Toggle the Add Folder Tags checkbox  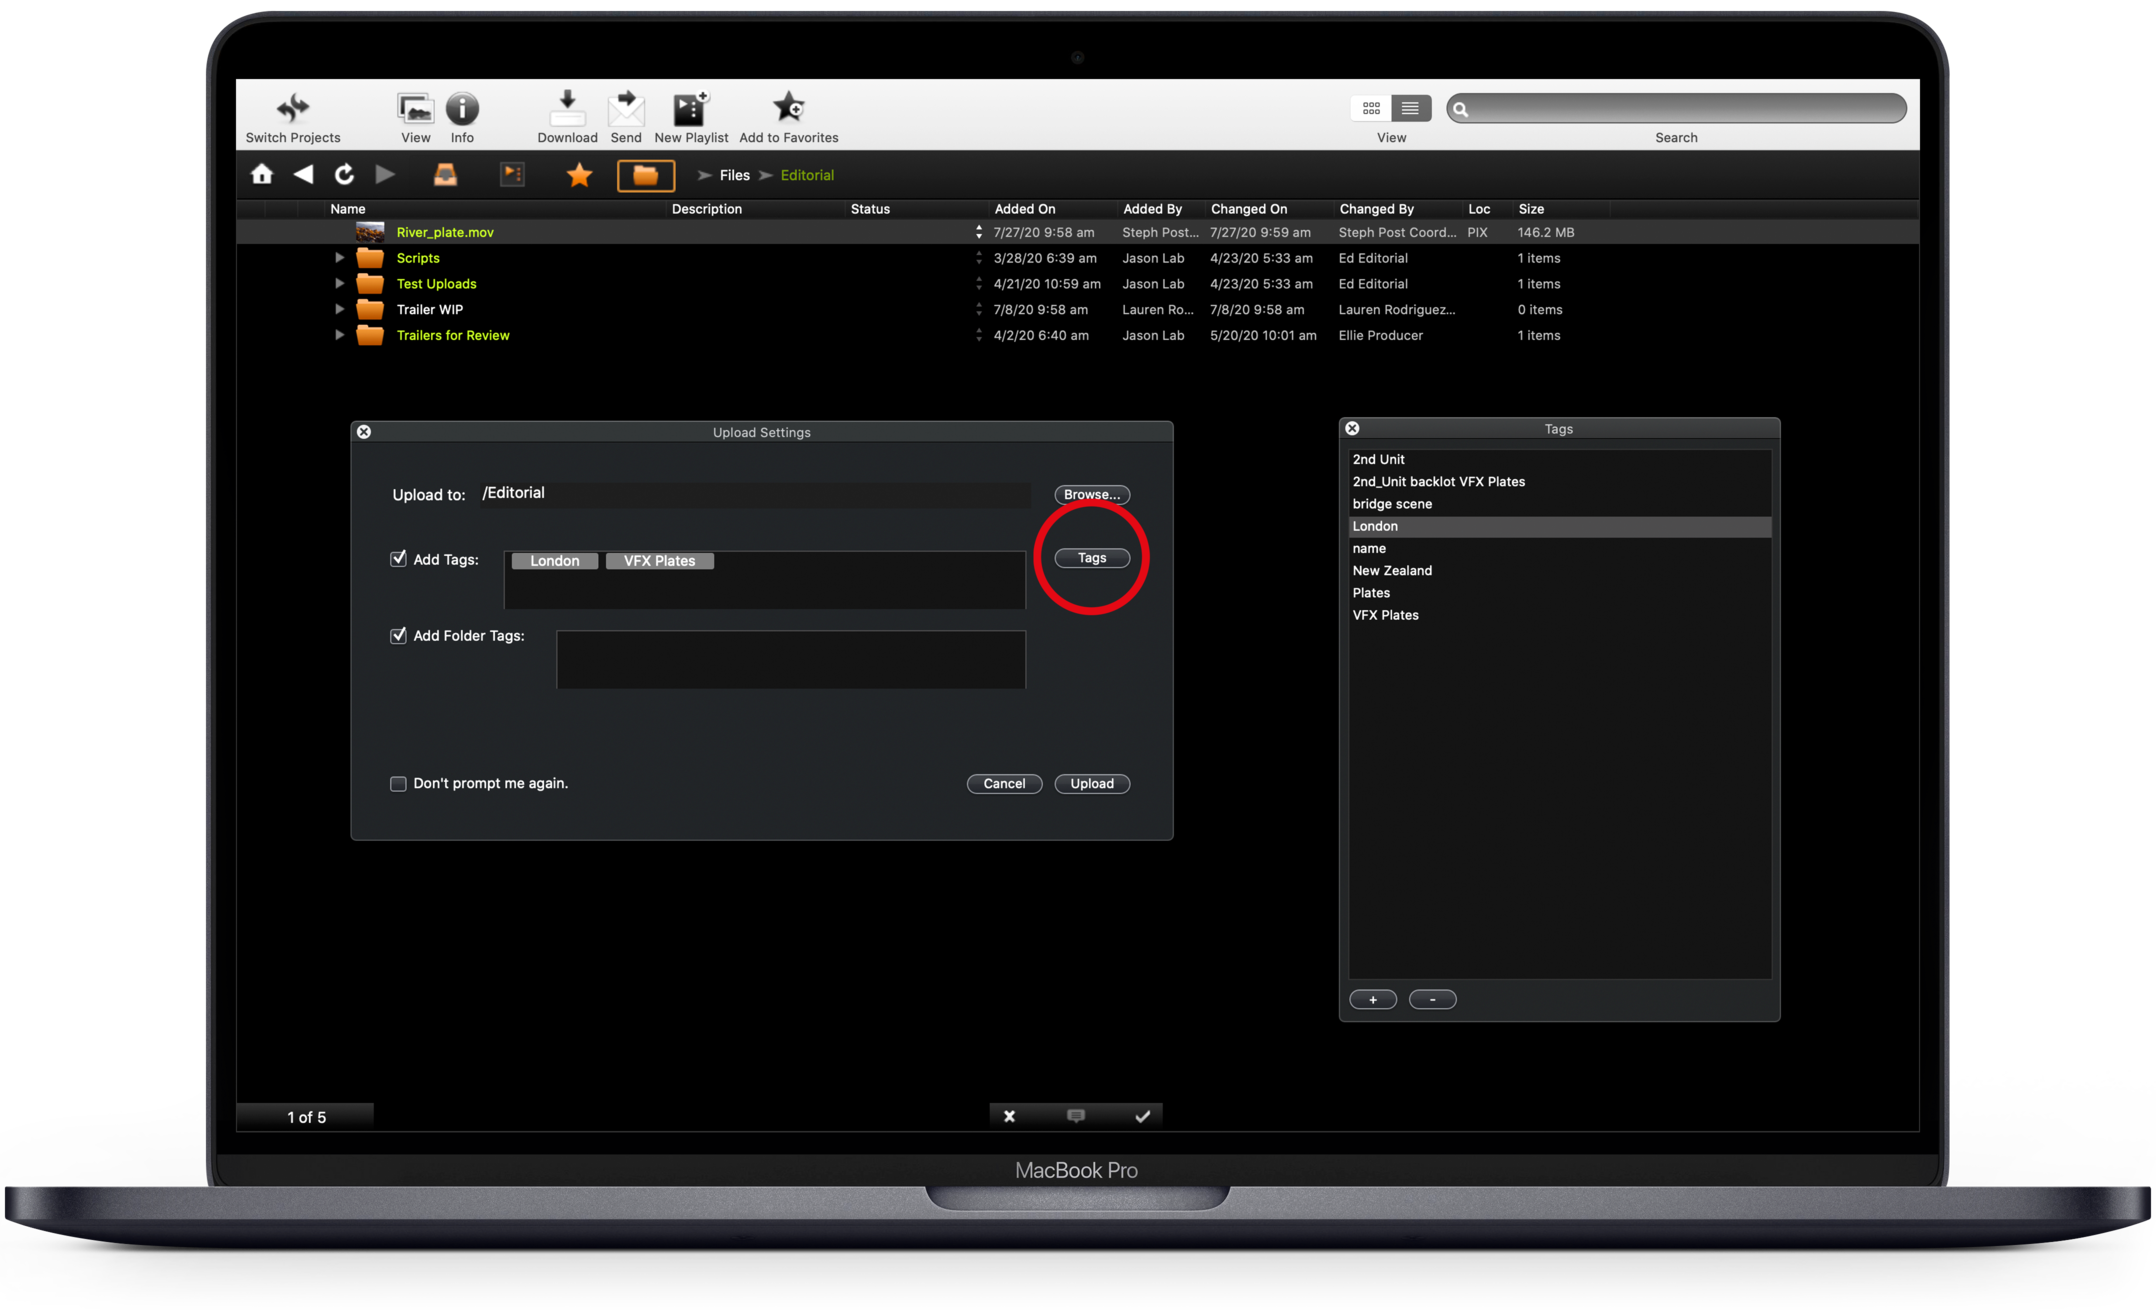(x=398, y=636)
